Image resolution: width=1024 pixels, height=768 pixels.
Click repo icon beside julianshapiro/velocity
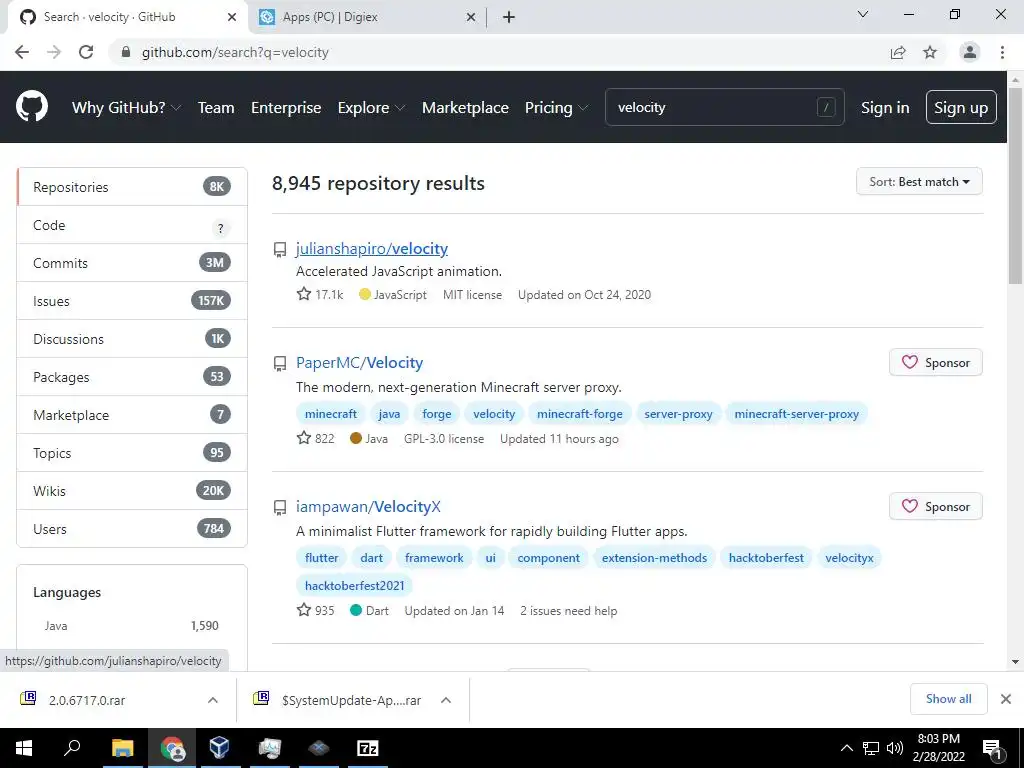pos(280,249)
